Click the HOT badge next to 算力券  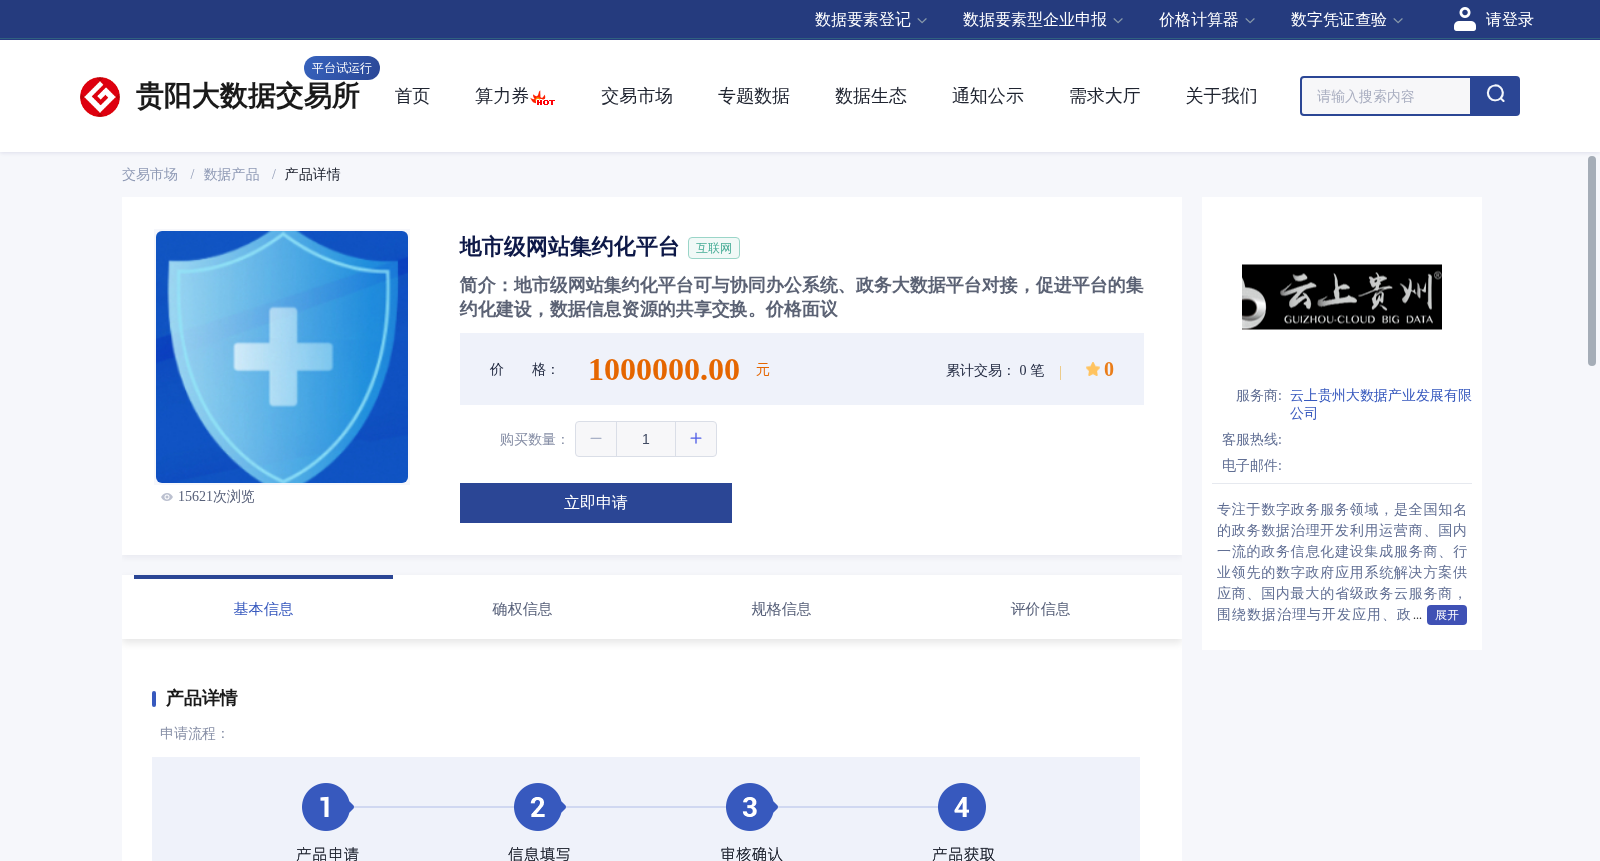[x=544, y=99]
